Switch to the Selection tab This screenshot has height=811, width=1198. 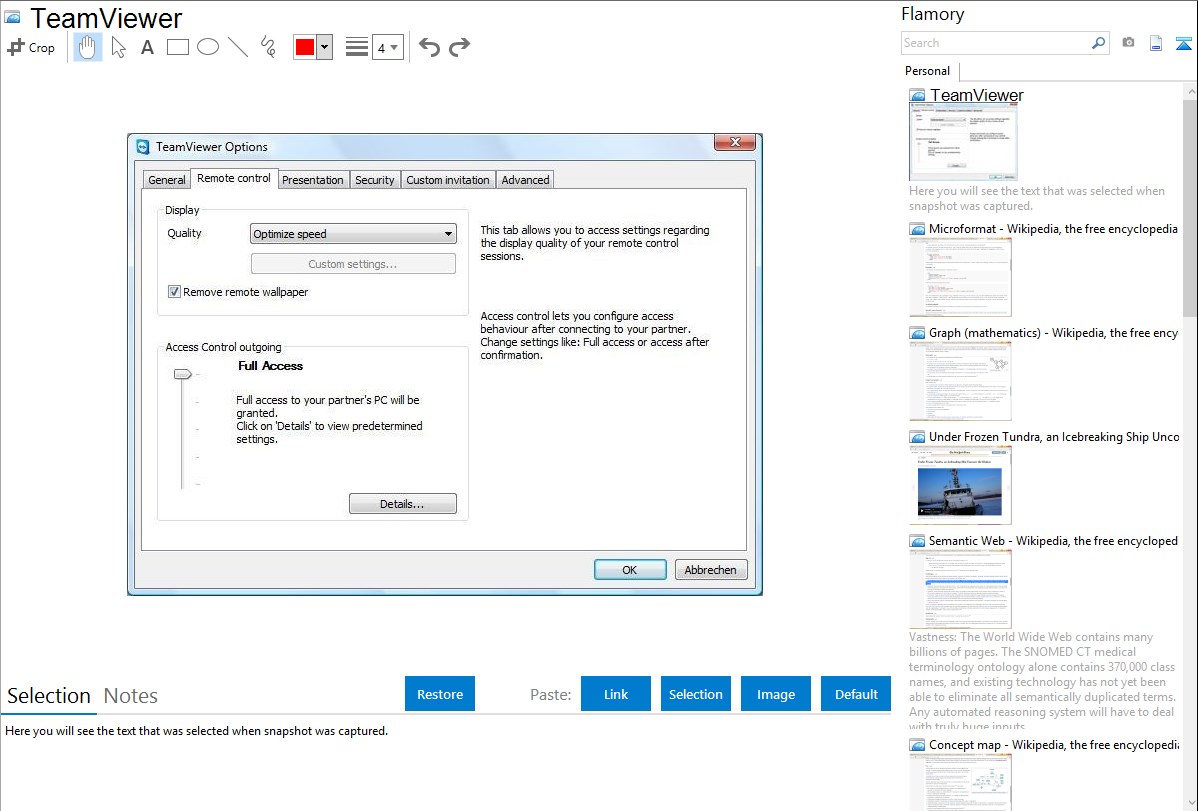(49, 696)
